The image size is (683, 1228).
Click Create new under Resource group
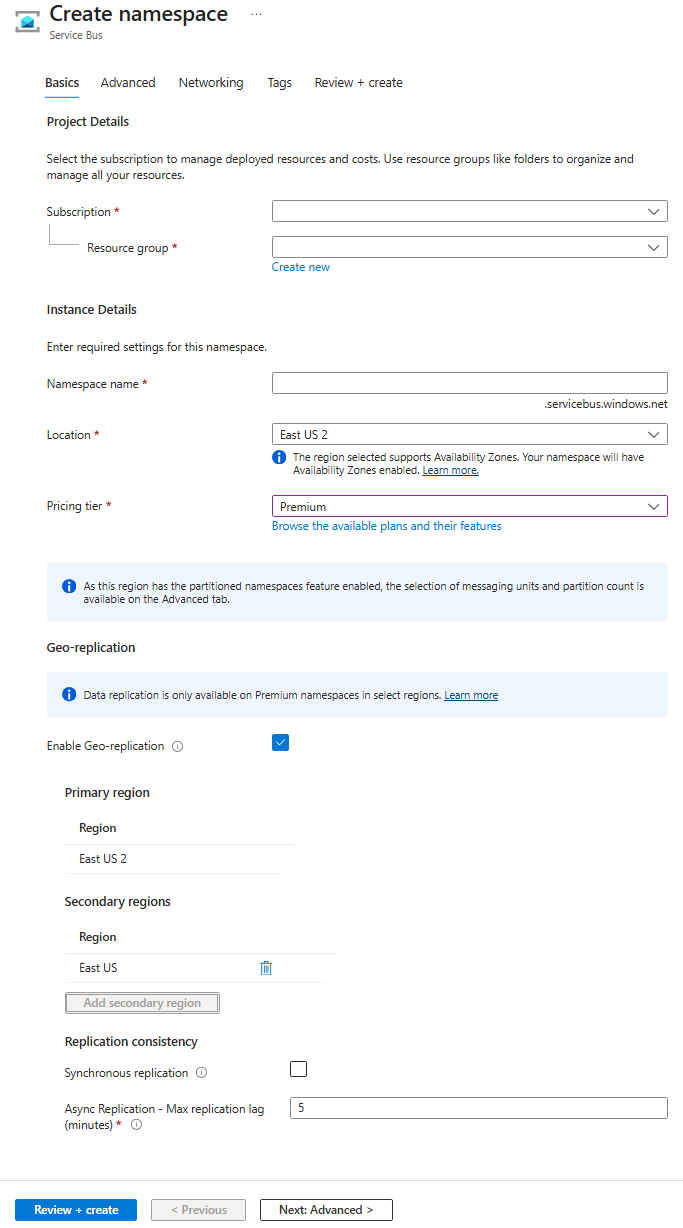(300, 266)
